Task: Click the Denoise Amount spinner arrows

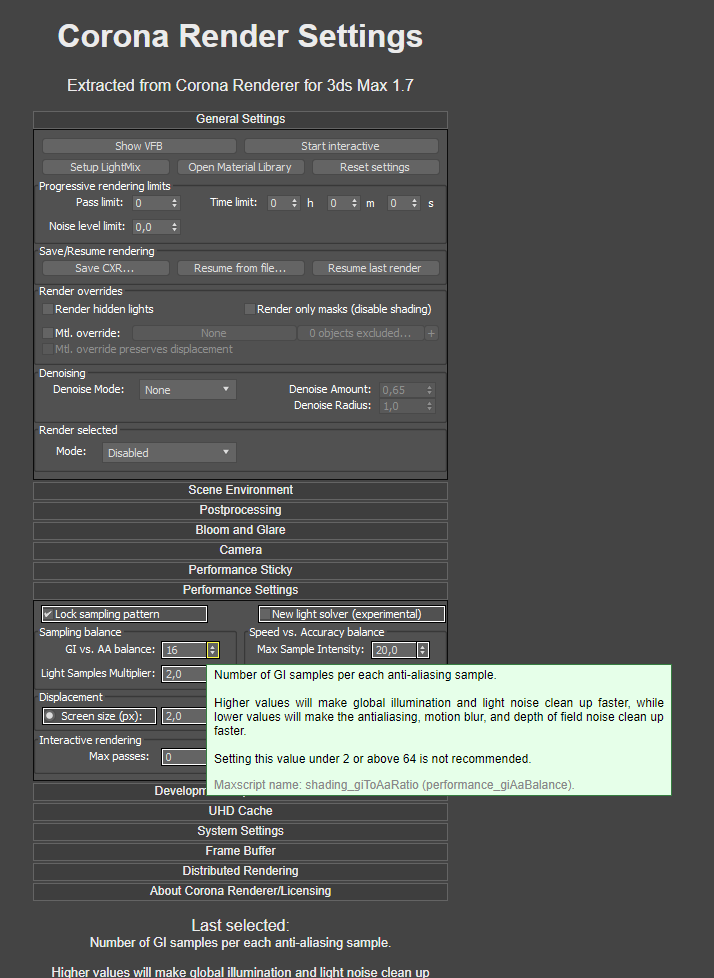Action: pyautogui.click(x=429, y=390)
